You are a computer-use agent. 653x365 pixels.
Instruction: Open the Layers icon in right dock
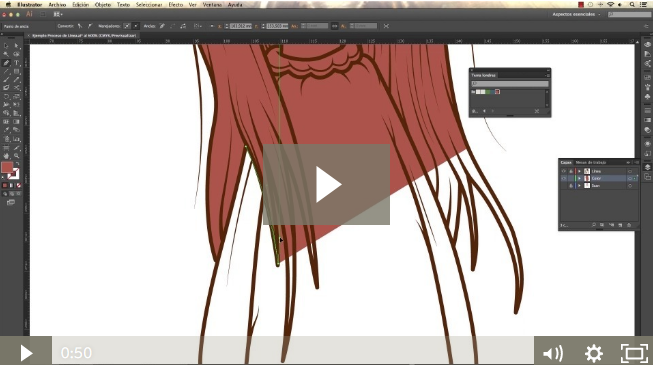pos(647,167)
